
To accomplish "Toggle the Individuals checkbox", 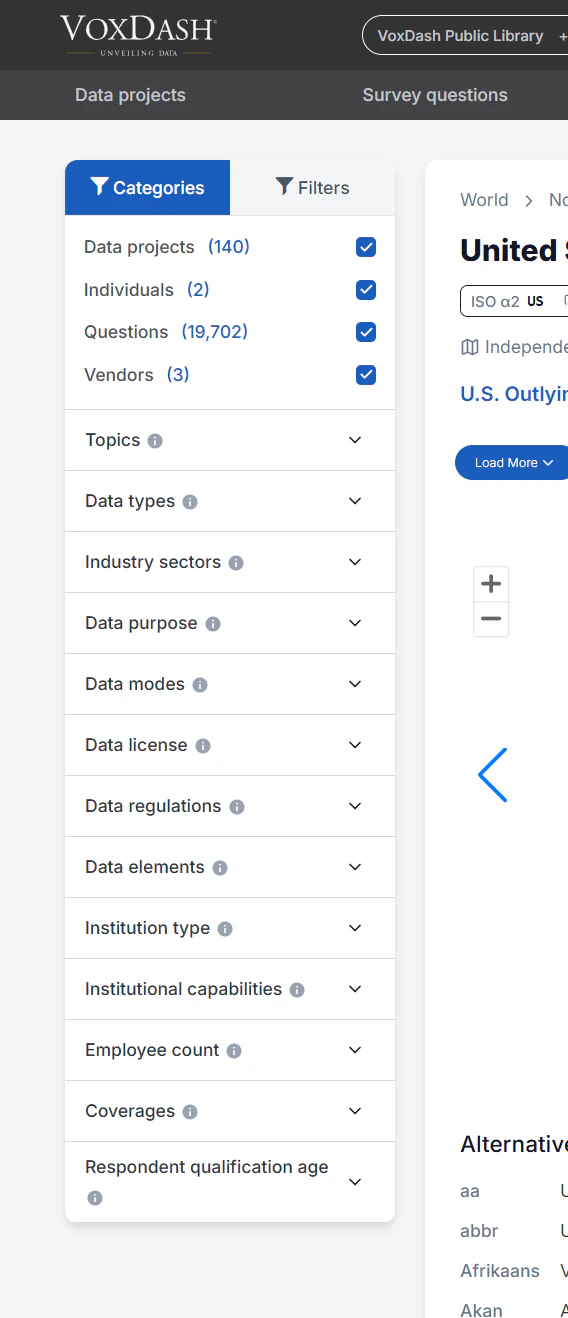I will coord(366,290).
